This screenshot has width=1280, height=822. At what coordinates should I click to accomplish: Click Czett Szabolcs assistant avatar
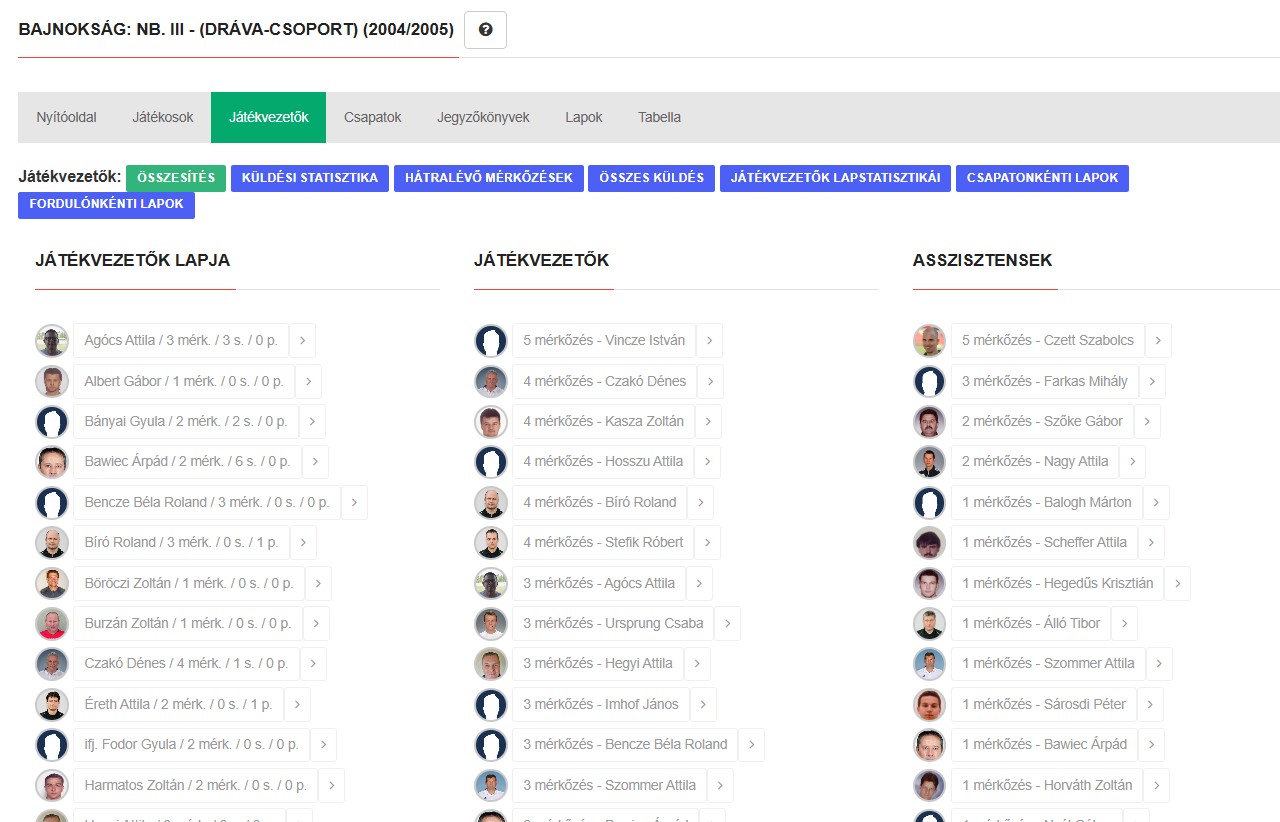[x=930, y=341]
